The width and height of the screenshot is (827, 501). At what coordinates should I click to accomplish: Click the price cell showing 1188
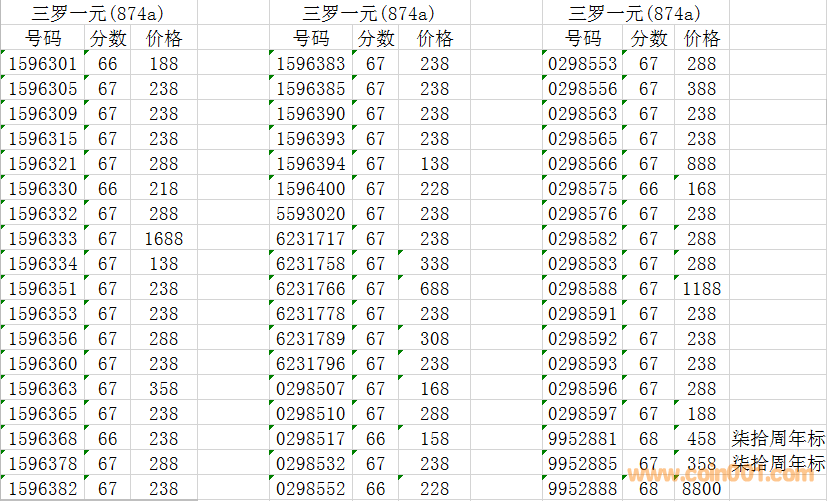coord(701,289)
